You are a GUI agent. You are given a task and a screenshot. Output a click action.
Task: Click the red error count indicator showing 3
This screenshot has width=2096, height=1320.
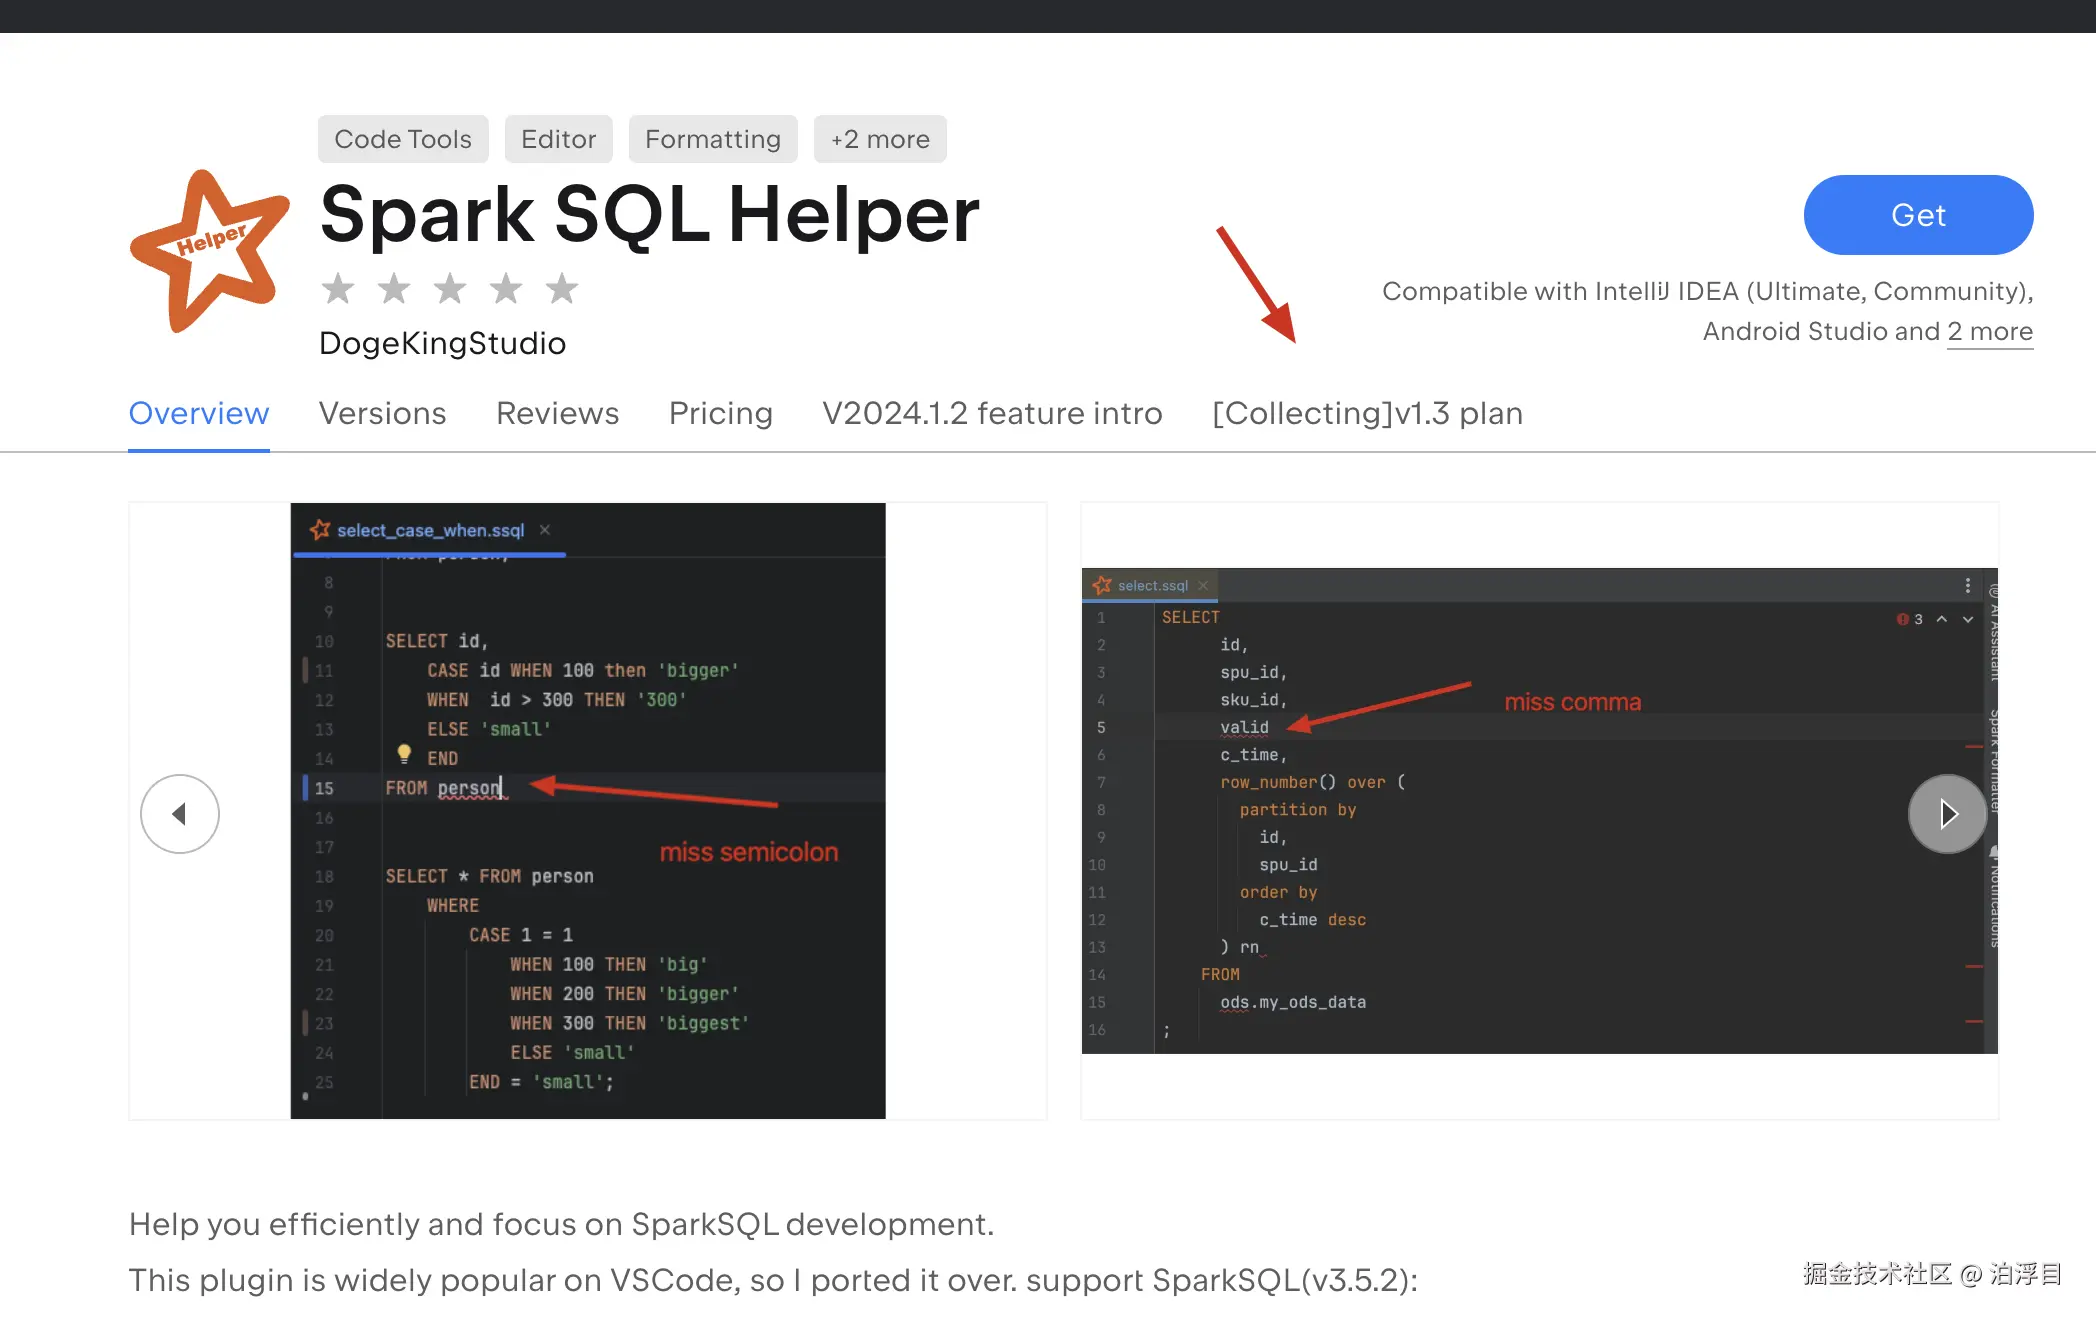pos(1909,619)
